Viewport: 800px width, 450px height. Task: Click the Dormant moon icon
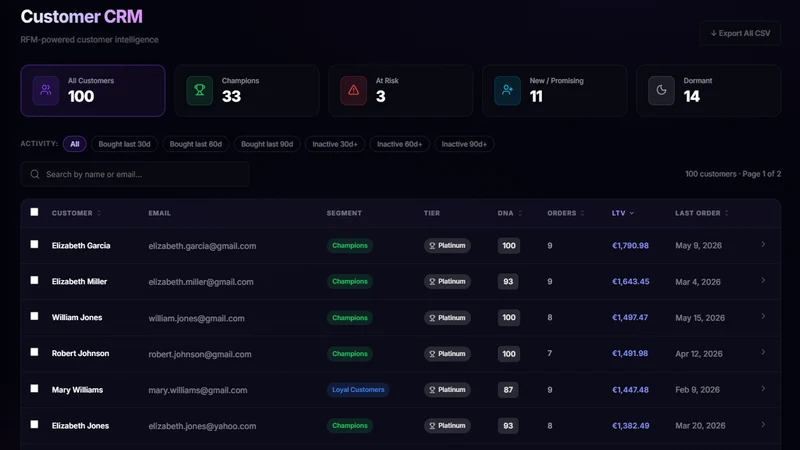pos(661,90)
